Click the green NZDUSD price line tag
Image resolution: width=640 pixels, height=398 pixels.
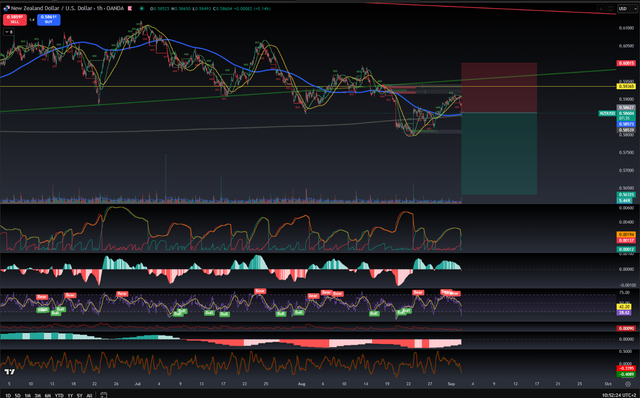(607, 113)
